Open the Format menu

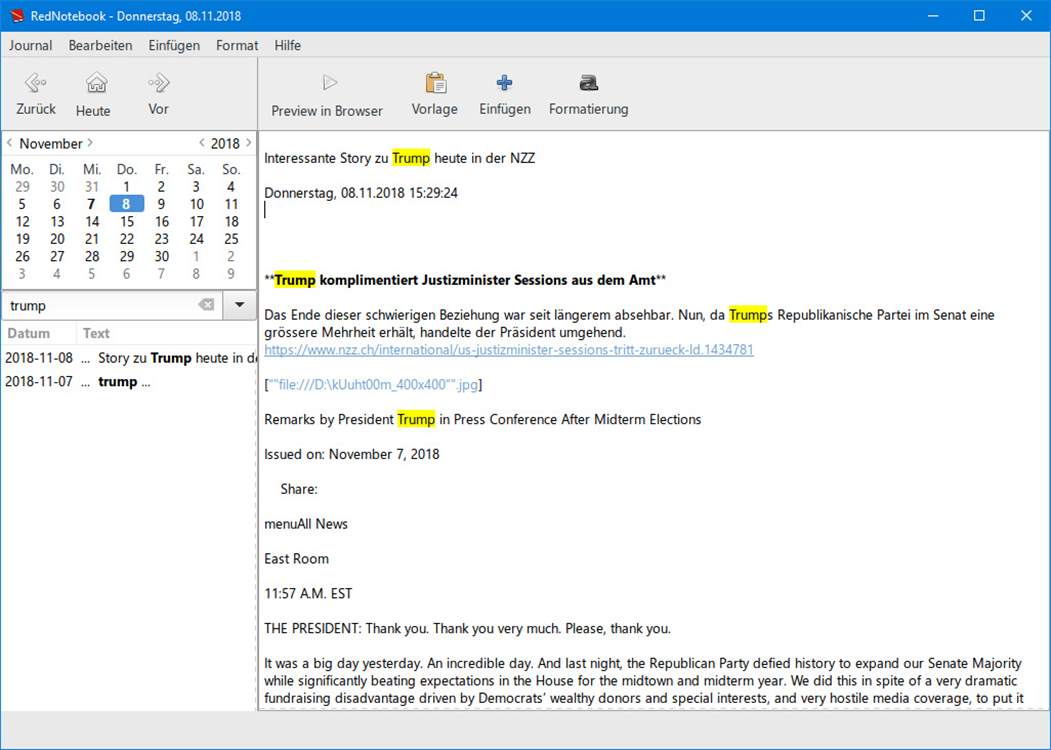(237, 46)
